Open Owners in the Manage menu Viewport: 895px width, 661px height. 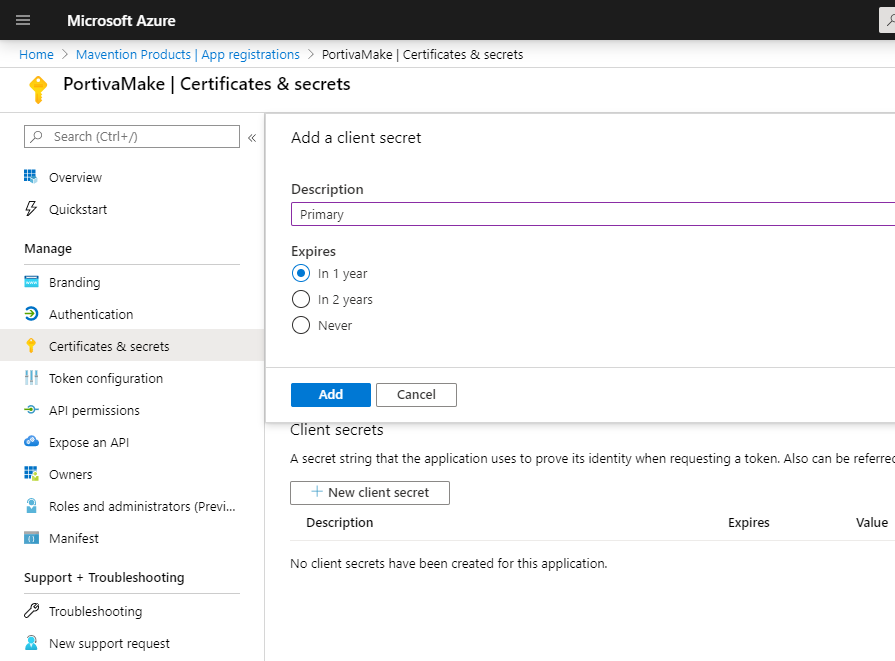click(70, 474)
